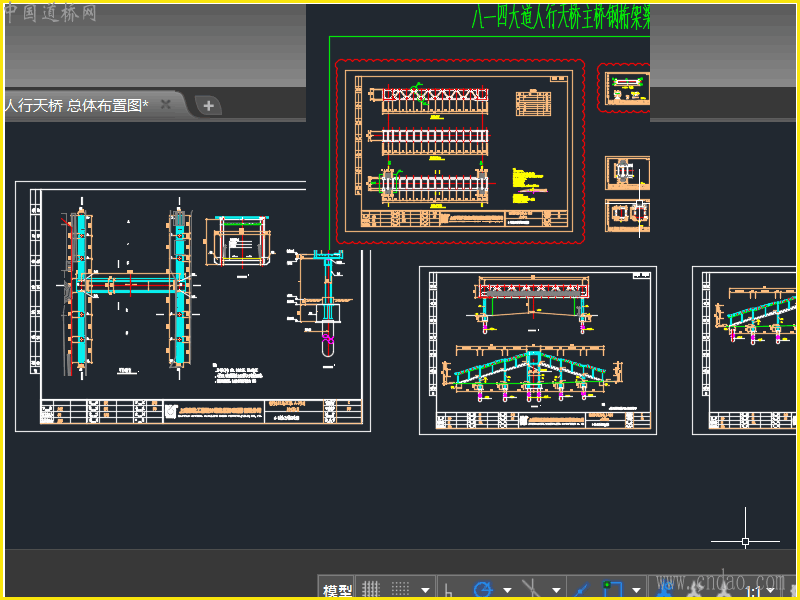Toggle ortho mode in status bar
800x600 pixels.
pyautogui.click(x=449, y=591)
